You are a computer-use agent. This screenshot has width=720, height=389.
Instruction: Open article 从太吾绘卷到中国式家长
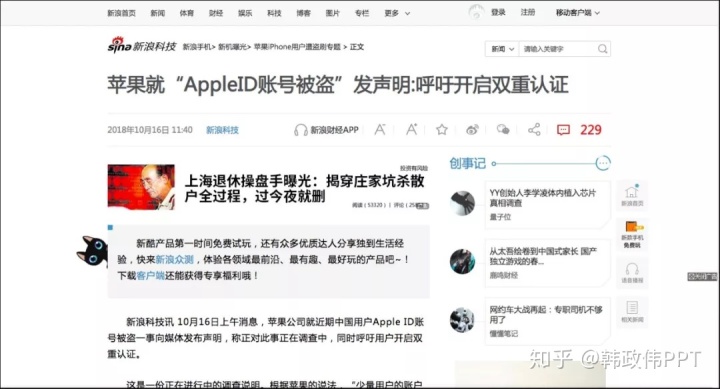click(x=543, y=256)
